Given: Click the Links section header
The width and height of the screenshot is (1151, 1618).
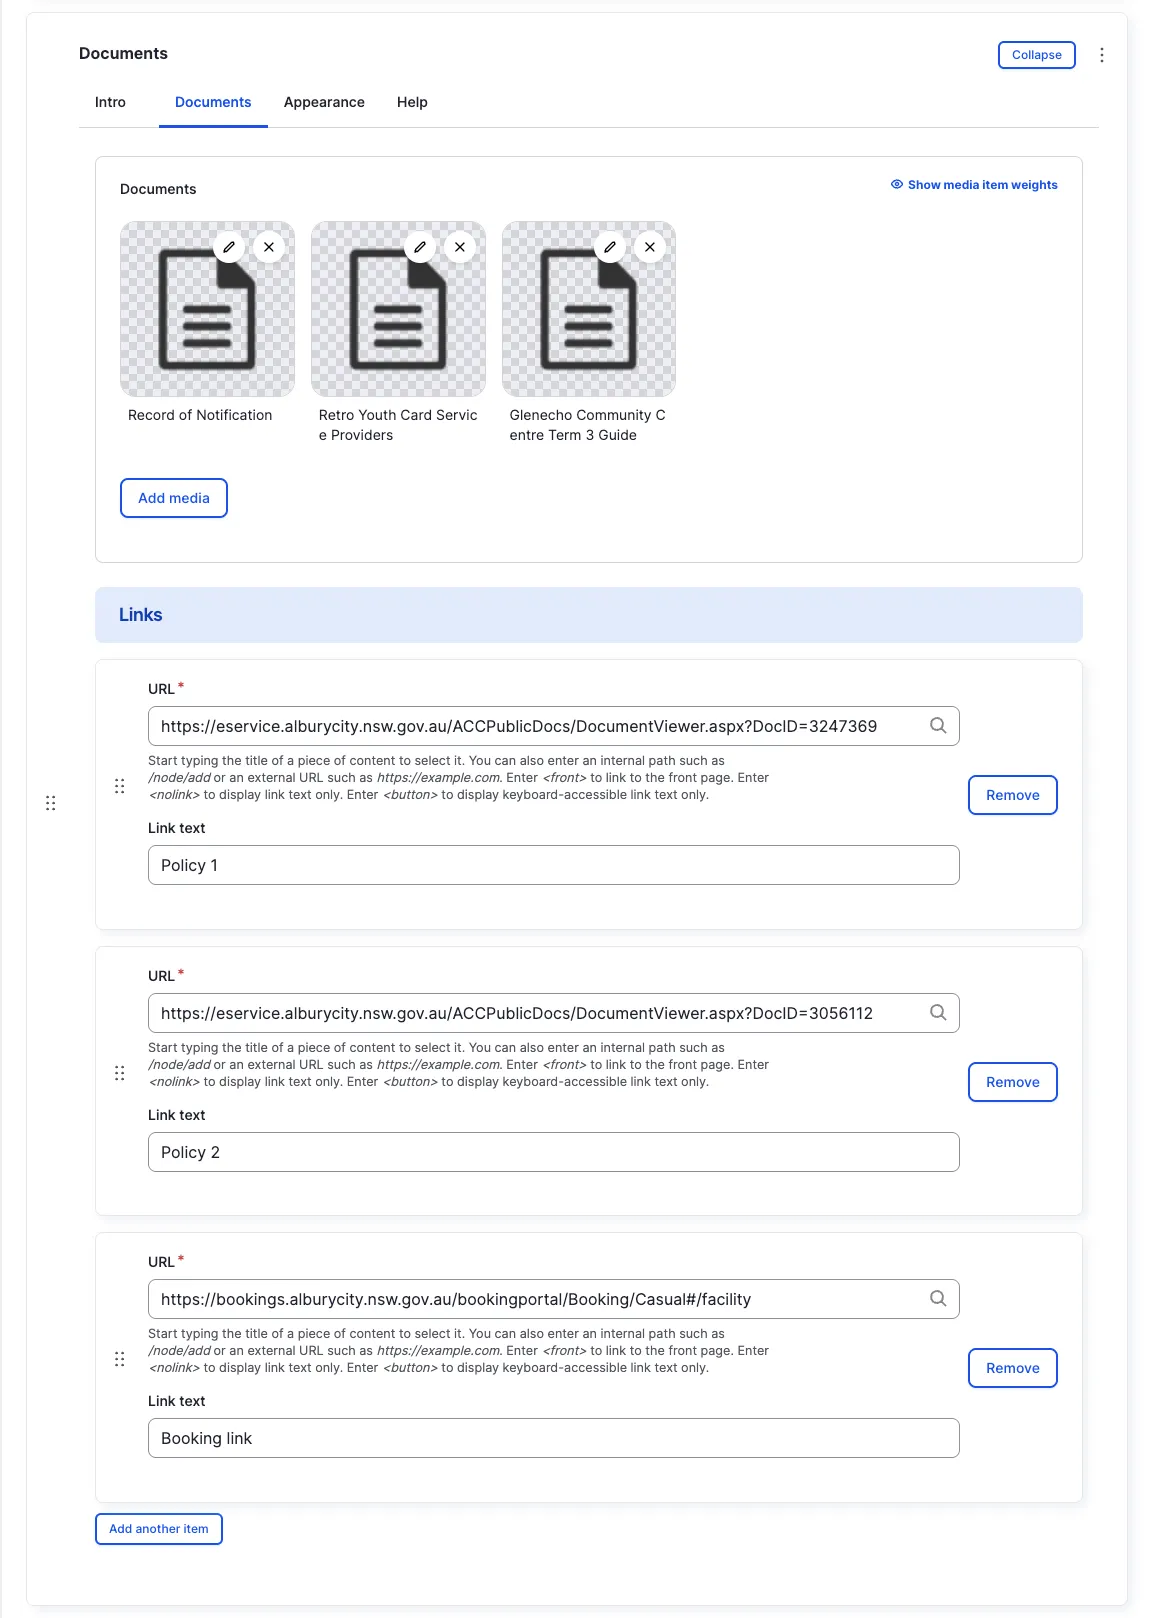Looking at the screenshot, I should 589,615.
